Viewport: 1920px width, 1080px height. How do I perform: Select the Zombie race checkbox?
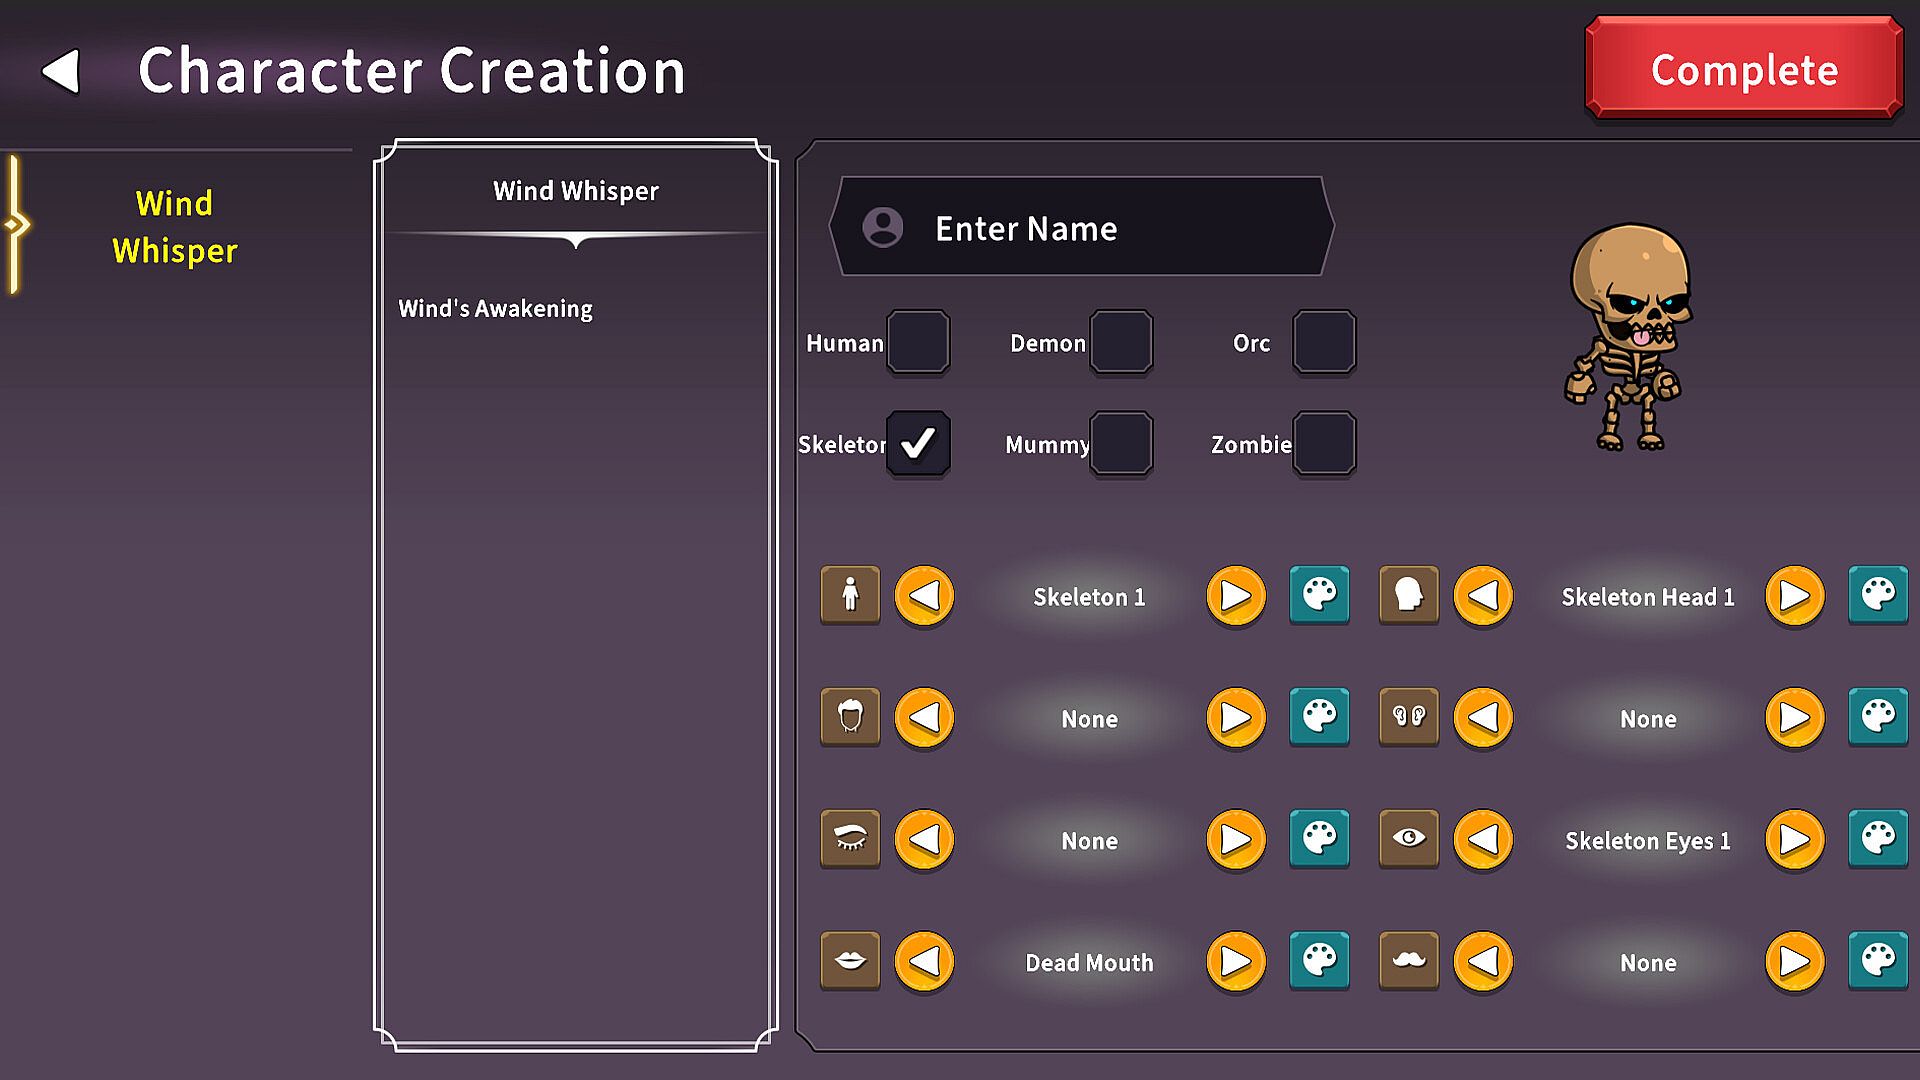[x=1324, y=443]
